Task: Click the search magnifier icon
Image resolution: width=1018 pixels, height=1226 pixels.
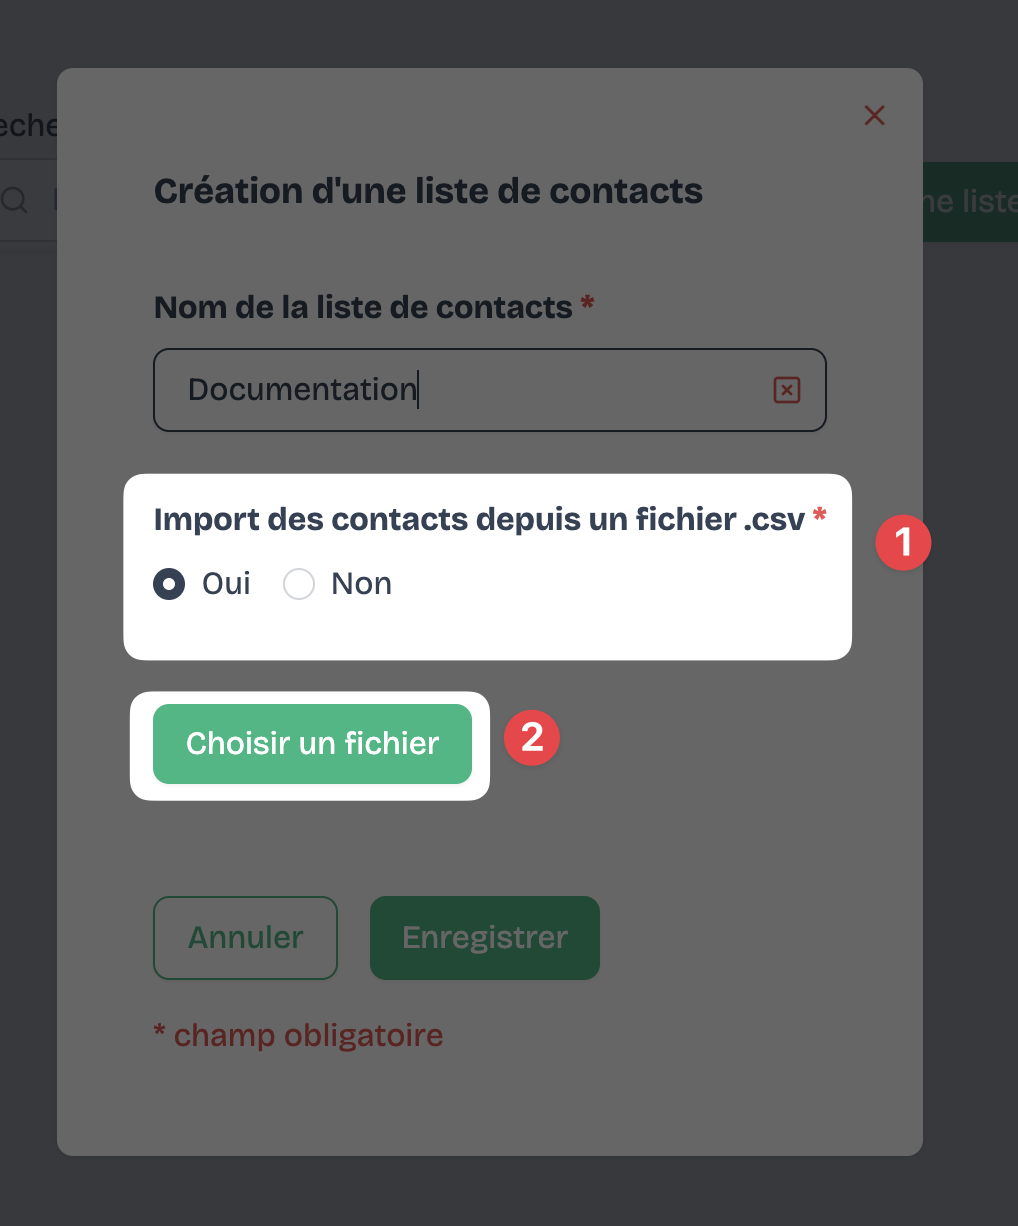Action: (15, 200)
